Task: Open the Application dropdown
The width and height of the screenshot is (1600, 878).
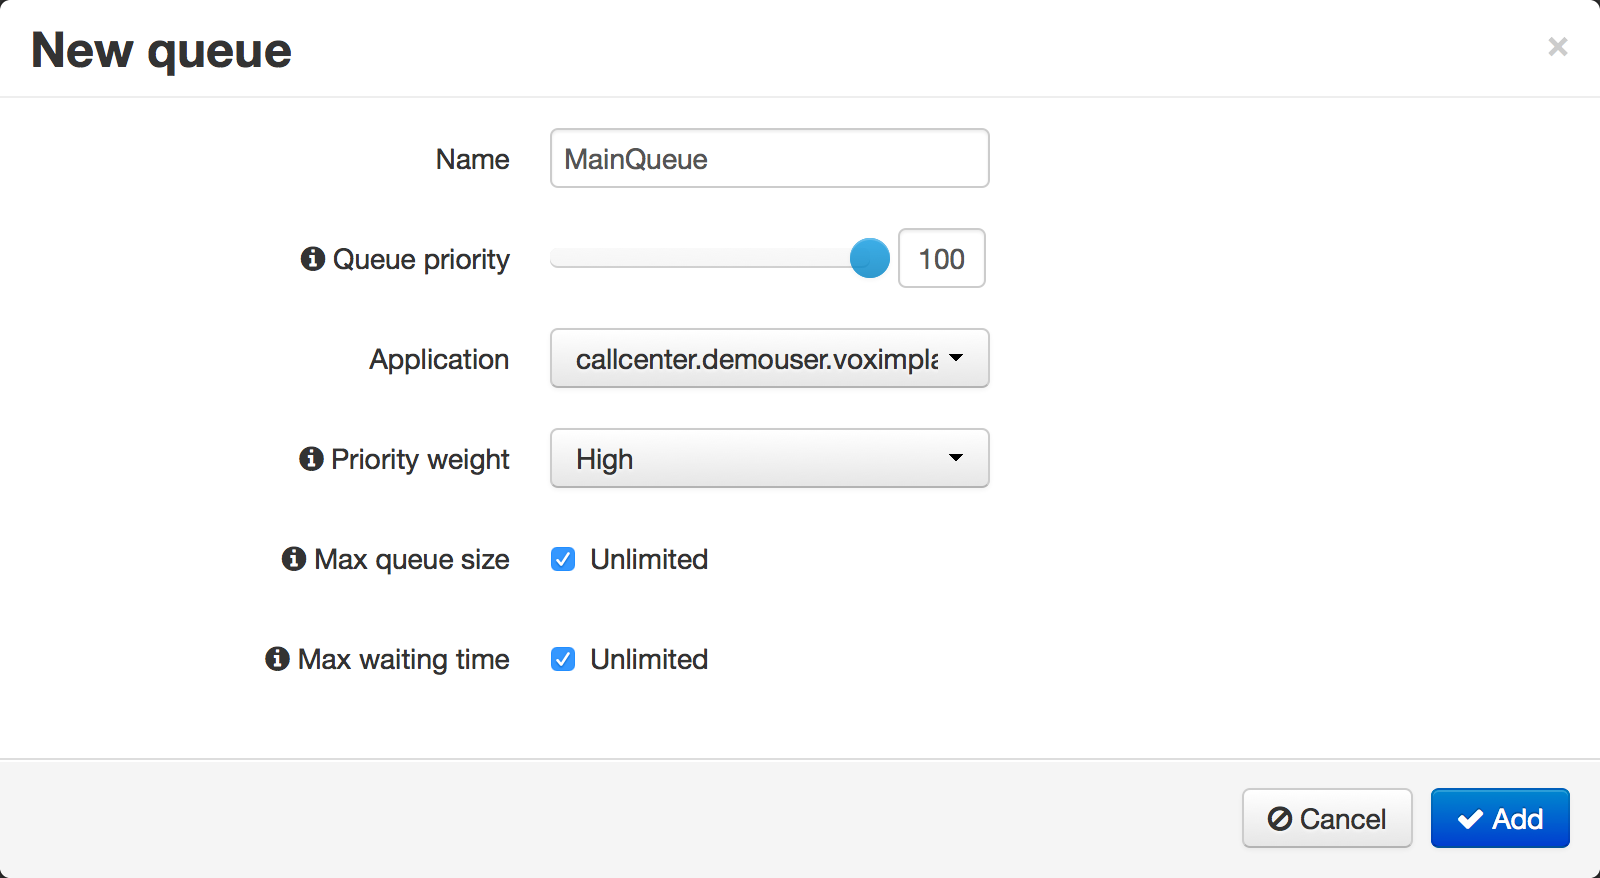Action: [x=769, y=359]
